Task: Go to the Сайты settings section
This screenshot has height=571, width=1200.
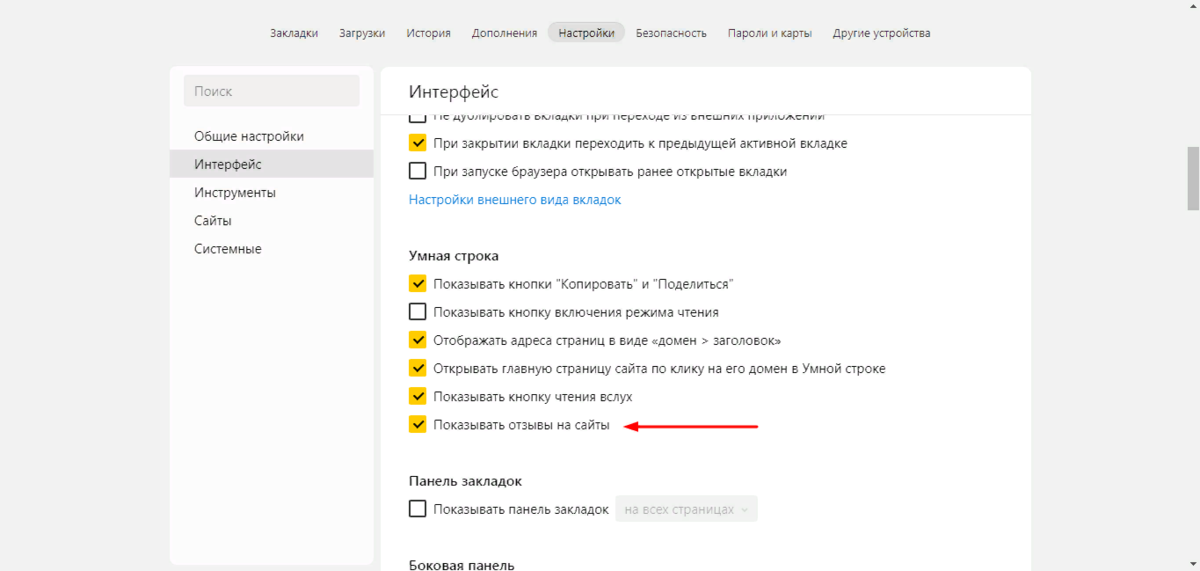Action: click(x=213, y=220)
